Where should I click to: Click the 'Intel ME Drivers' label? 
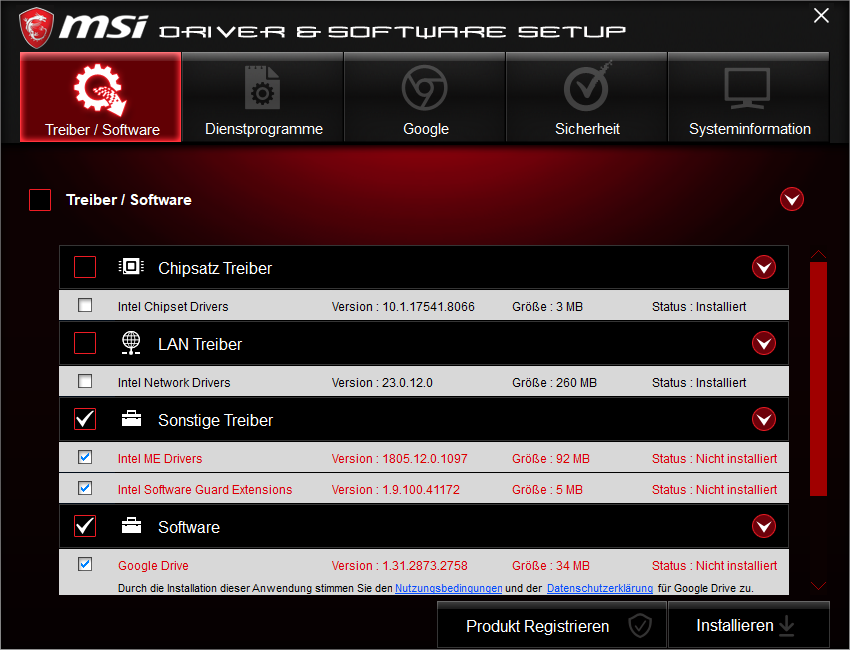click(160, 459)
